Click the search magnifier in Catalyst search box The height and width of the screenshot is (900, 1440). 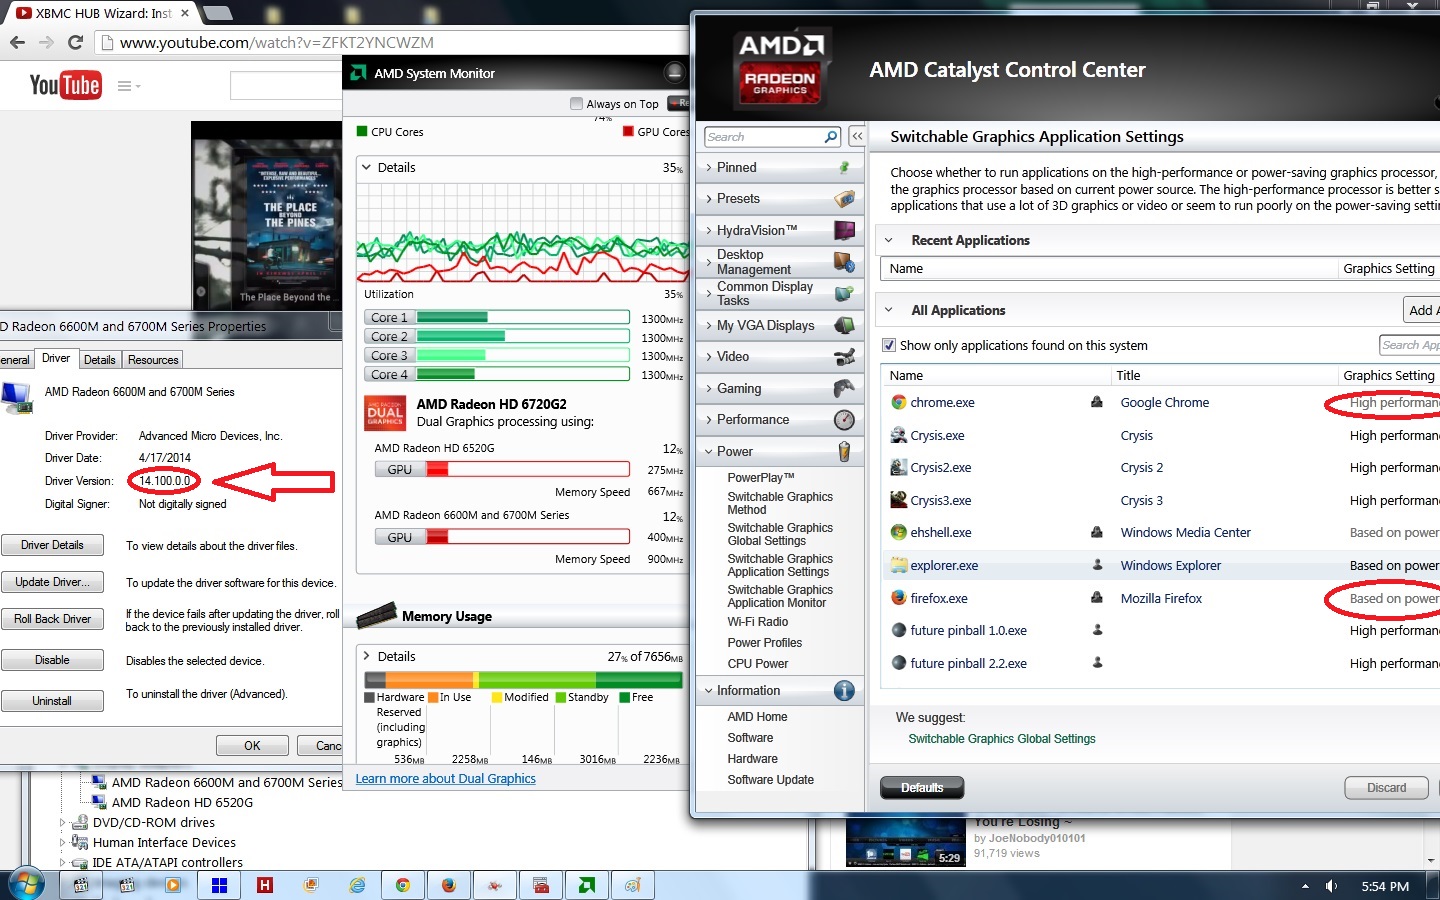[x=830, y=137]
